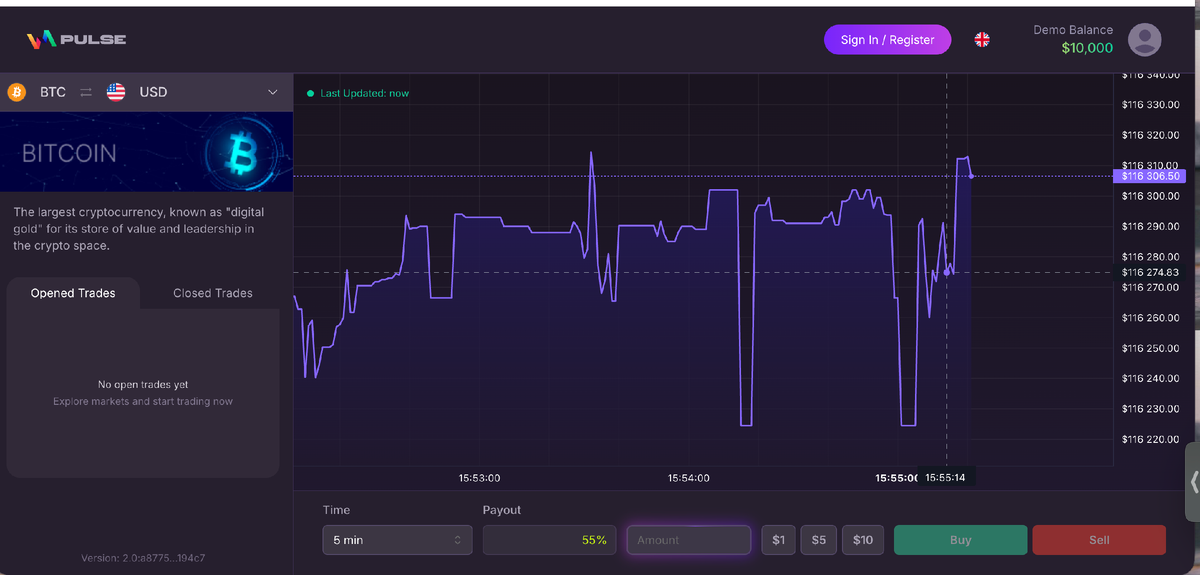Click the collapsed side panel arrow handle
This screenshot has height=575, width=1200.
click(x=1193, y=482)
